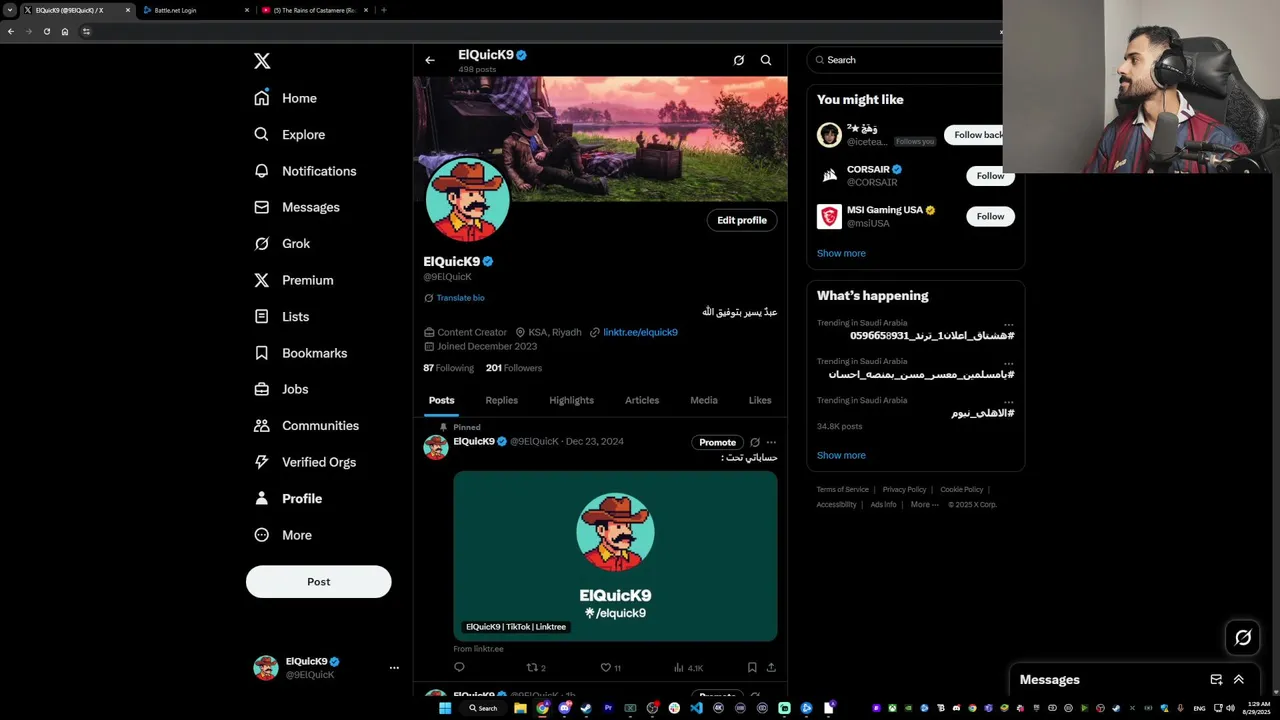Open the pinned post's three-dot menu

pos(771,442)
